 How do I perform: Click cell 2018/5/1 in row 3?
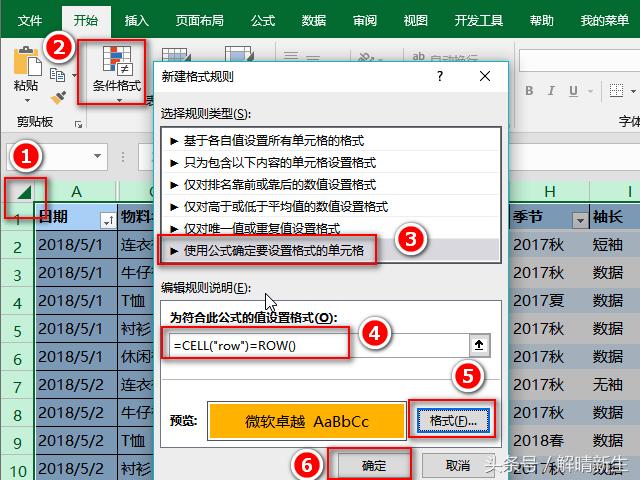point(77,273)
